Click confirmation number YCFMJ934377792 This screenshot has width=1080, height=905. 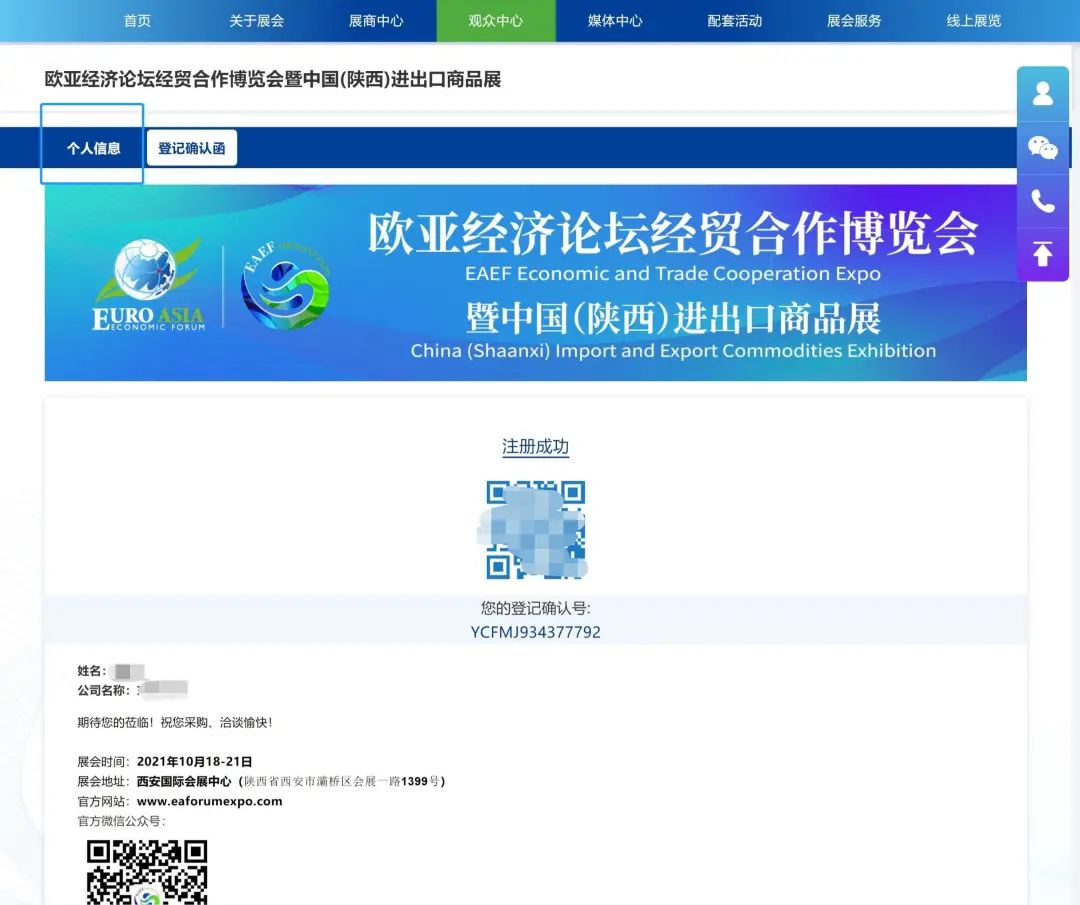pyautogui.click(x=535, y=632)
